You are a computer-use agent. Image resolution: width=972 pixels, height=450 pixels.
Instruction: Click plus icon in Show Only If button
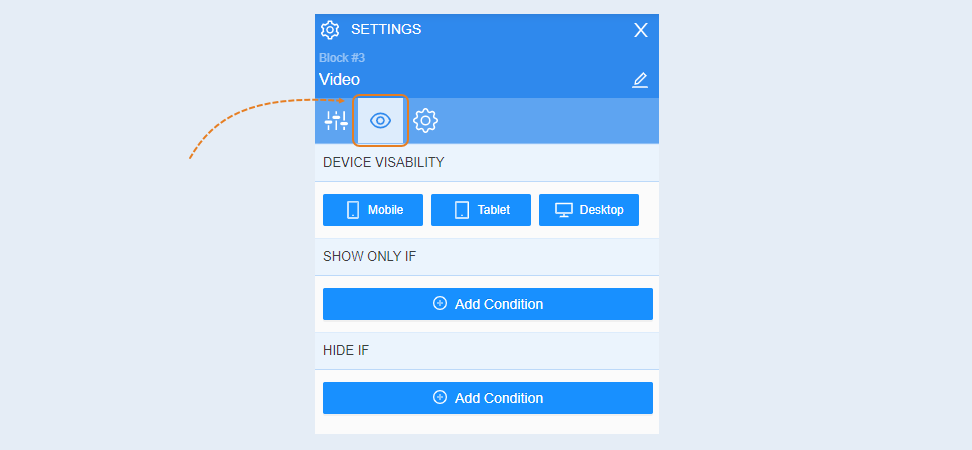(x=440, y=304)
